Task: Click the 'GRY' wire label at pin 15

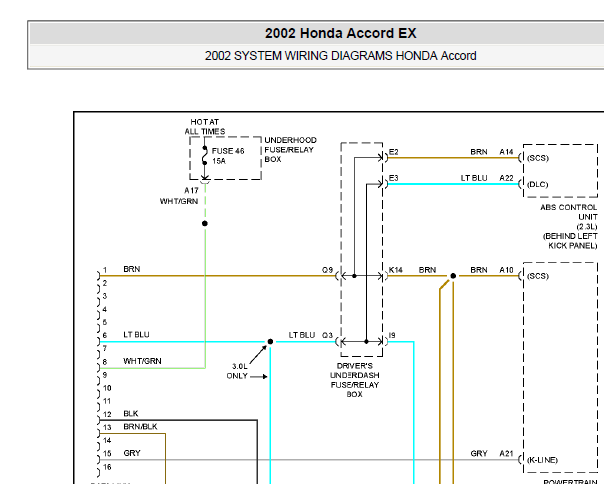Action: [x=132, y=453]
